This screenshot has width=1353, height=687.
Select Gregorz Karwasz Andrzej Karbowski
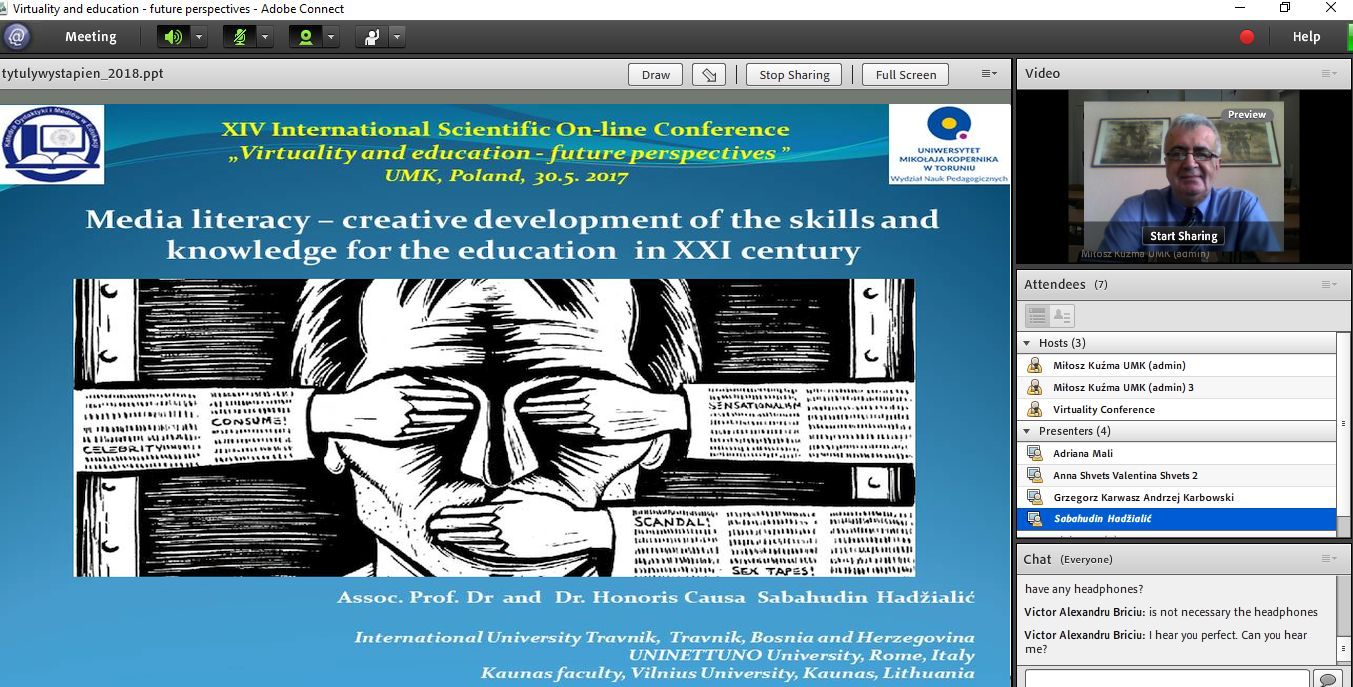pyautogui.click(x=1177, y=497)
